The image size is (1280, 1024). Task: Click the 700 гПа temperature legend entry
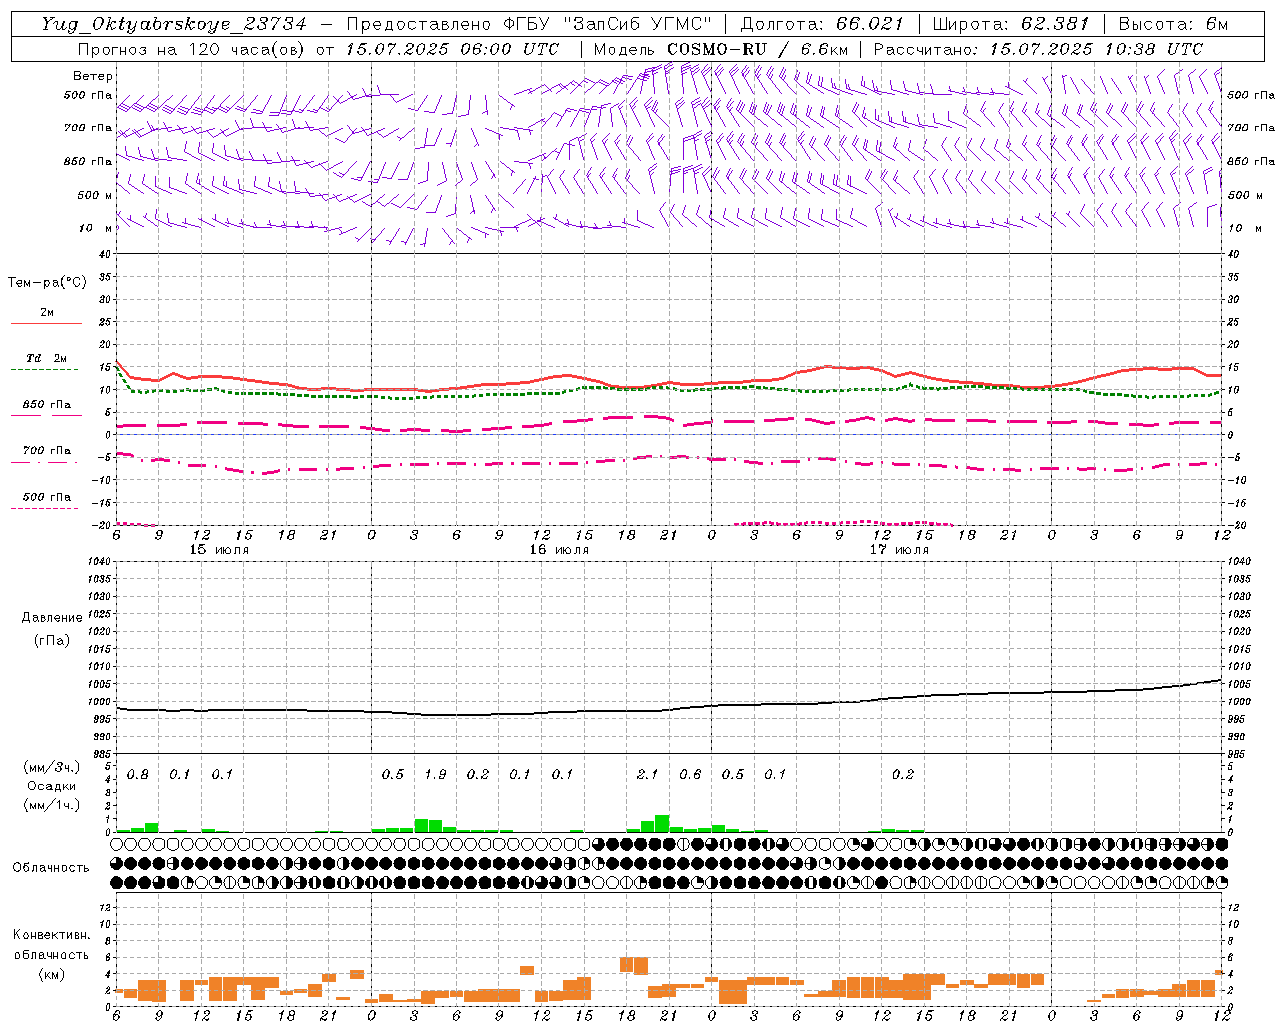point(46,455)
